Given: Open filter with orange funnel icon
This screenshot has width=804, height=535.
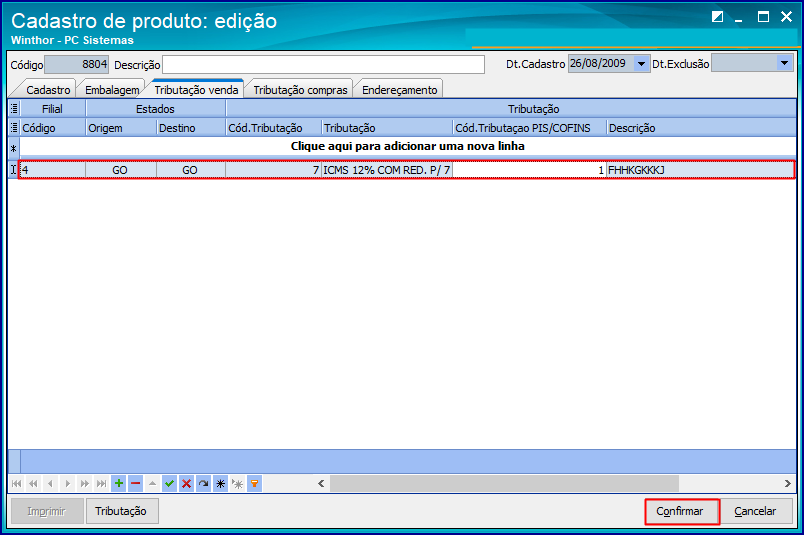Looking at the screenshot, I should pos(254,483).
